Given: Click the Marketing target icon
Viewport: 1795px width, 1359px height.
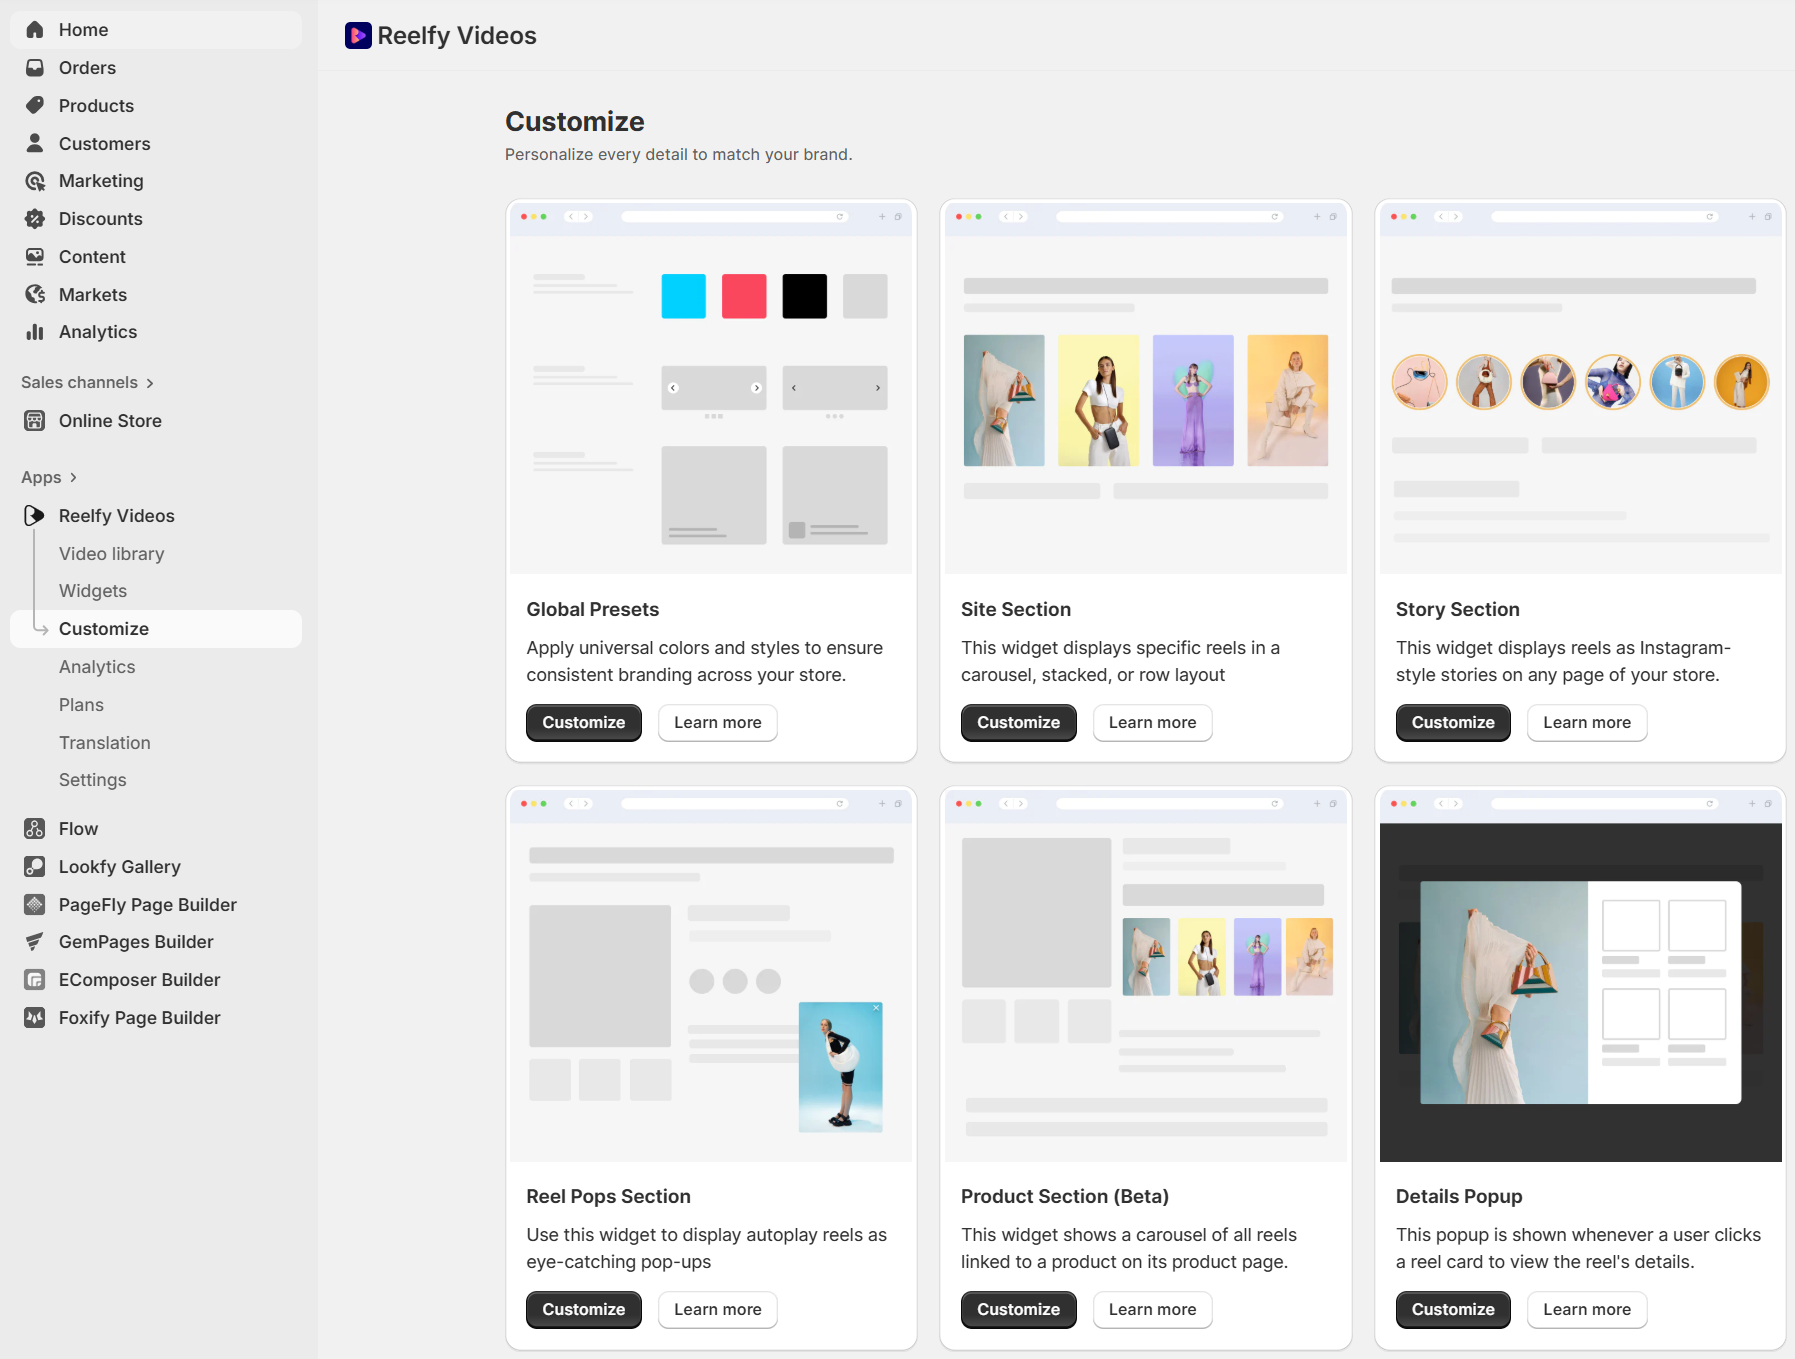Looking at the screenshot, I should point(35,181).
